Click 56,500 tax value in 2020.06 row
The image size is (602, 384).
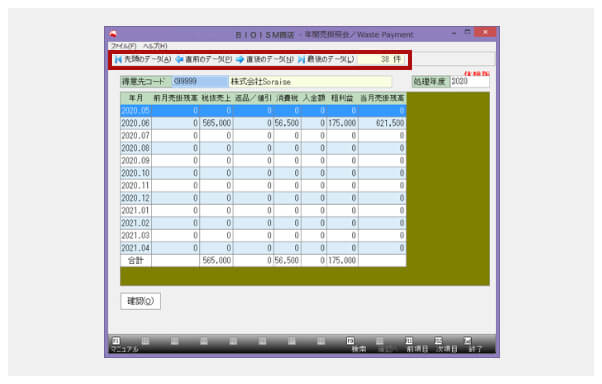coord(287,123)
